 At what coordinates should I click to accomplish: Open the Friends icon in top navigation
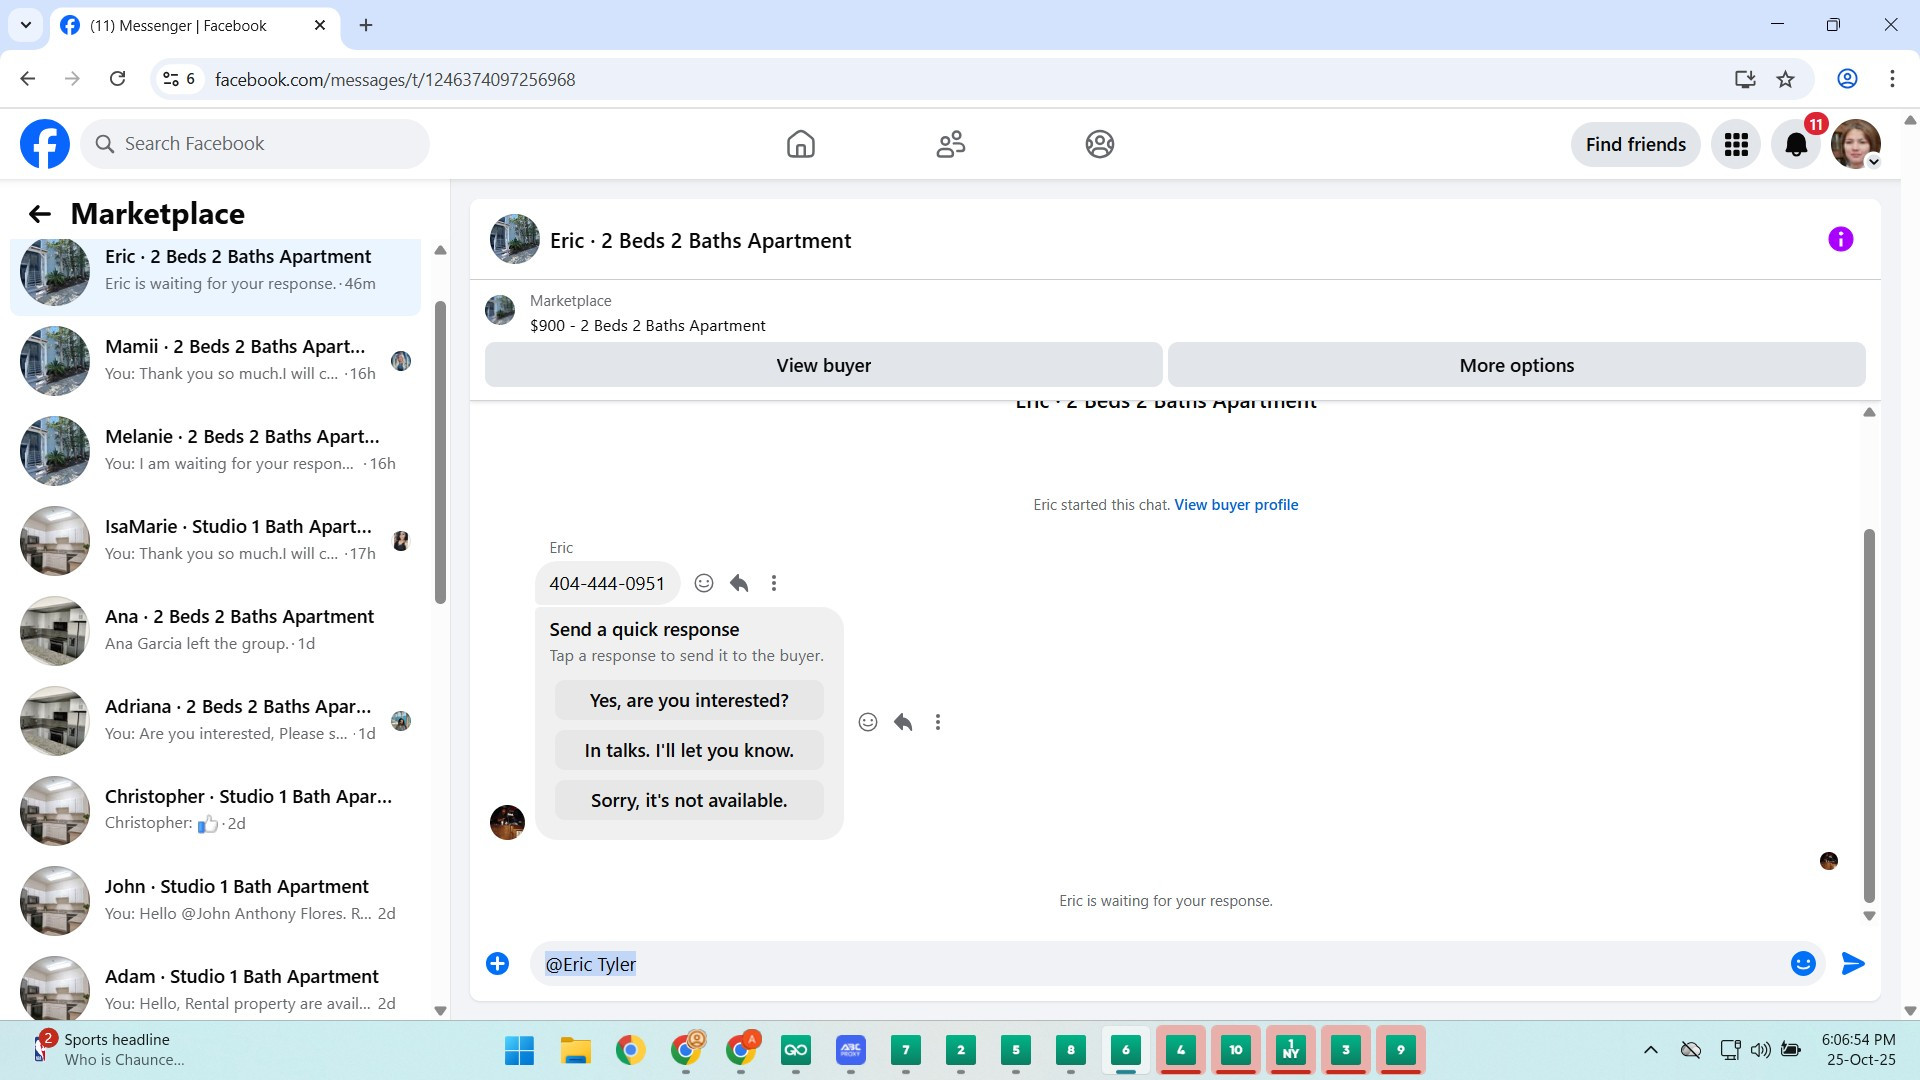(x=950, y=144)
